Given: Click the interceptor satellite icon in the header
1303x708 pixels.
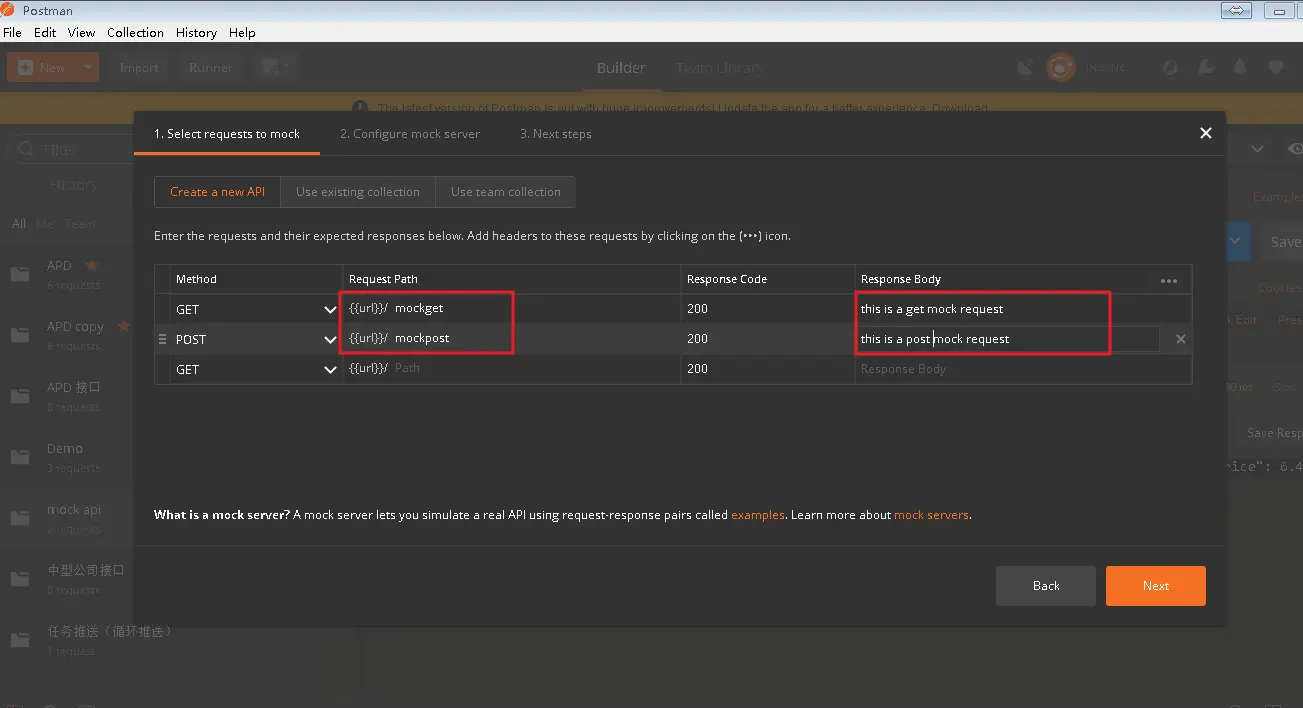Looking at the screenshot, I should pos(1024,68).
